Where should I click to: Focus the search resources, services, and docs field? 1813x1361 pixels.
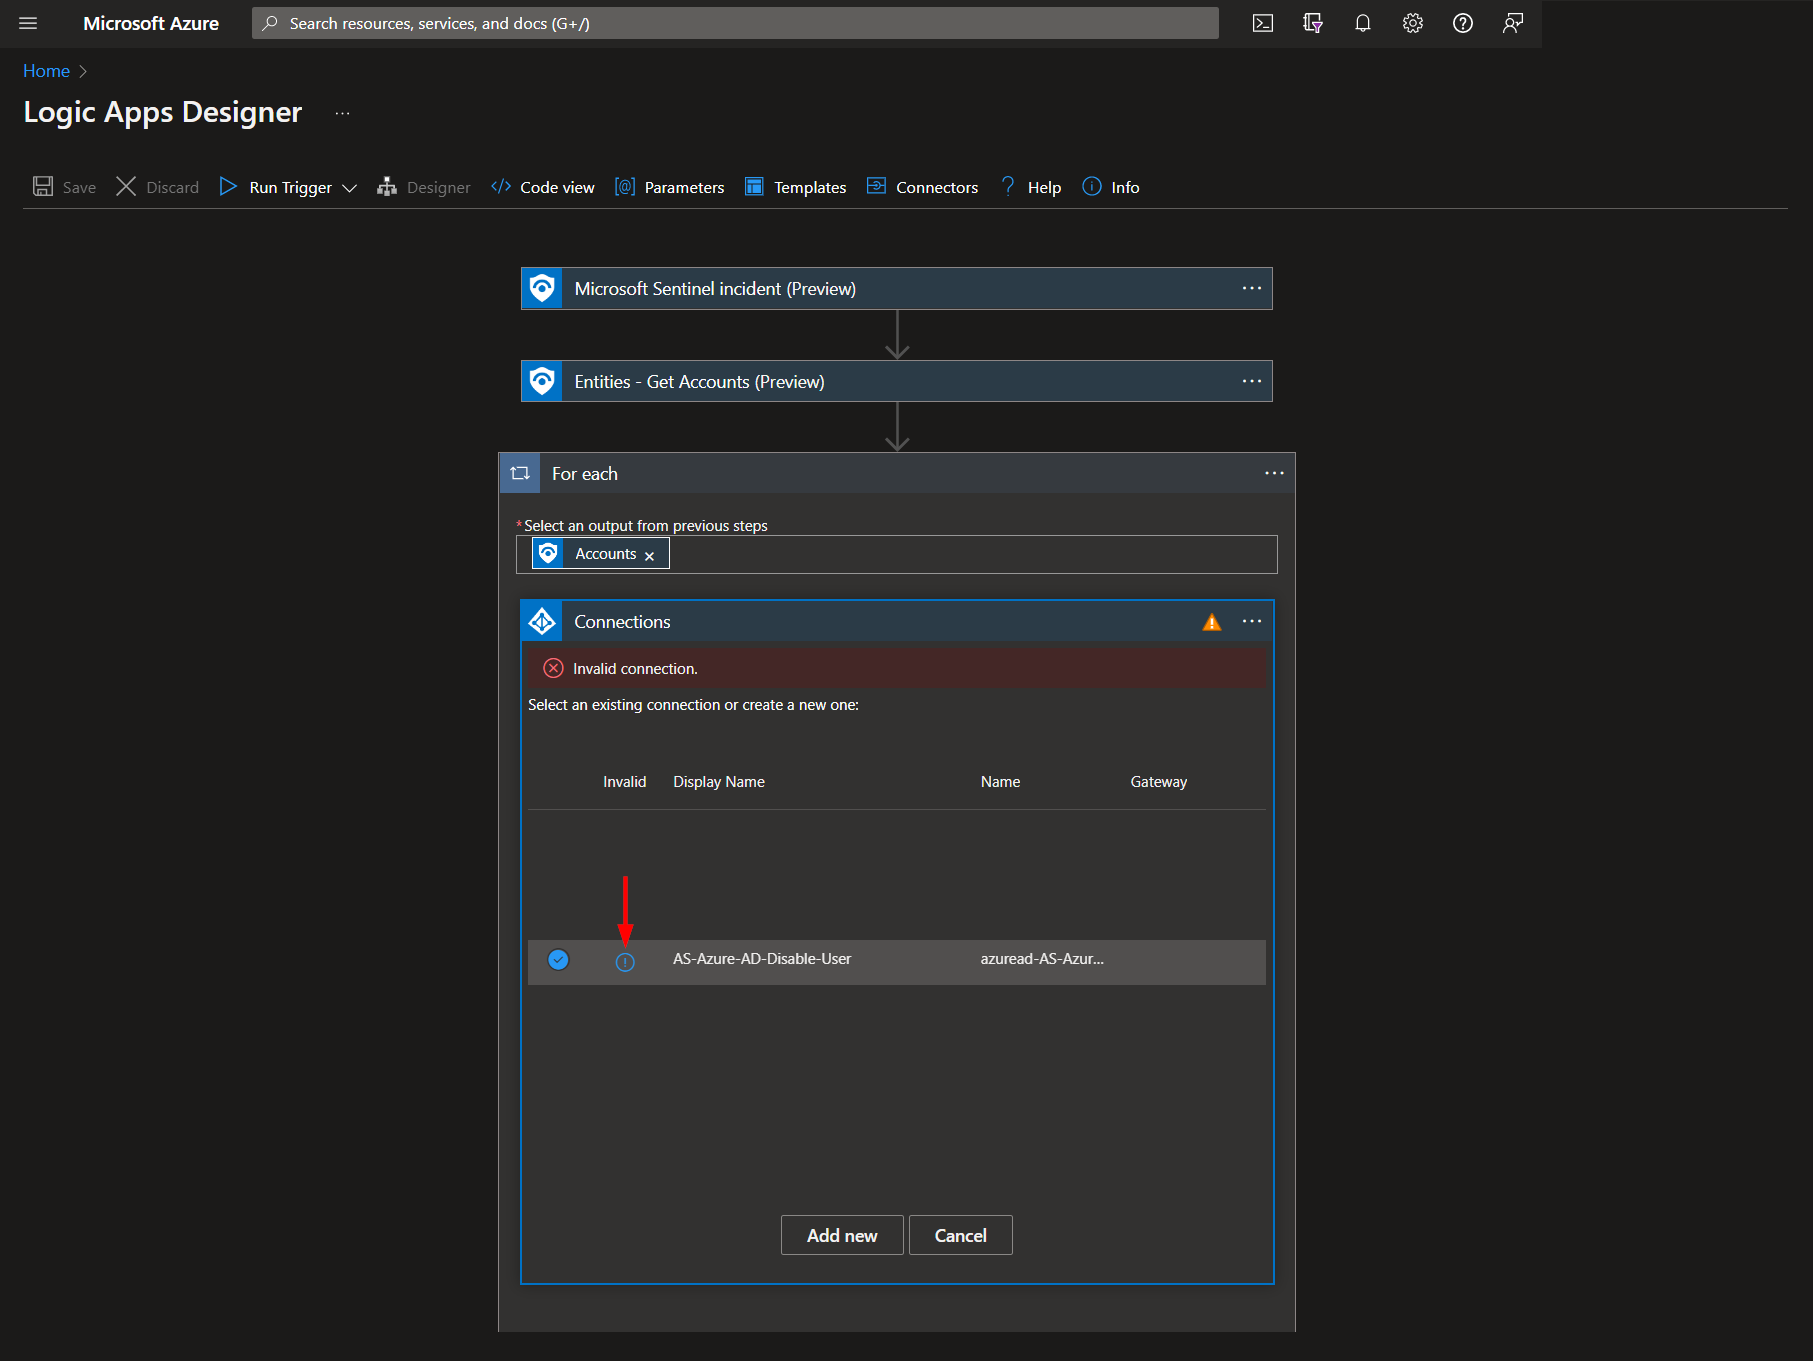[x=735, y=23]
